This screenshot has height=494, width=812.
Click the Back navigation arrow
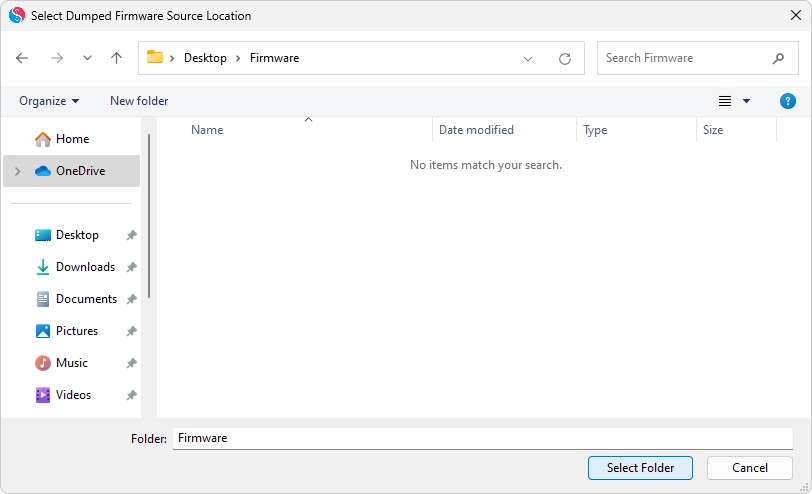pos(22,58)
